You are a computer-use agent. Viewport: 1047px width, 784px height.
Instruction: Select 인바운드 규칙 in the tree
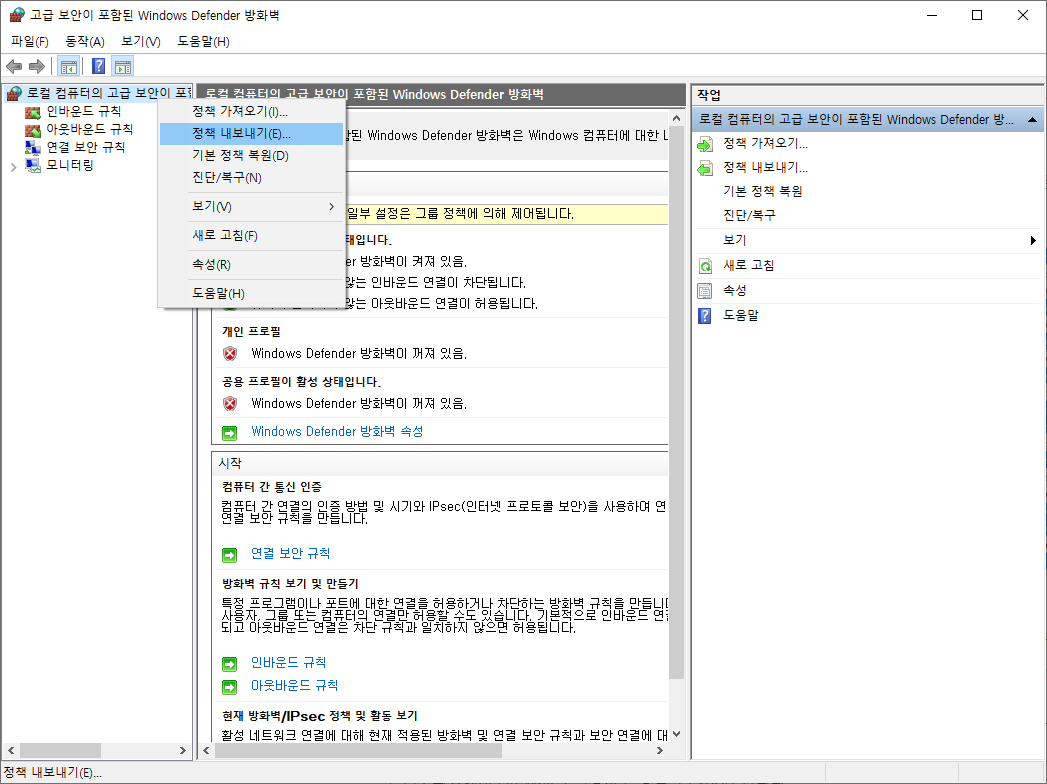click(83, 112)
